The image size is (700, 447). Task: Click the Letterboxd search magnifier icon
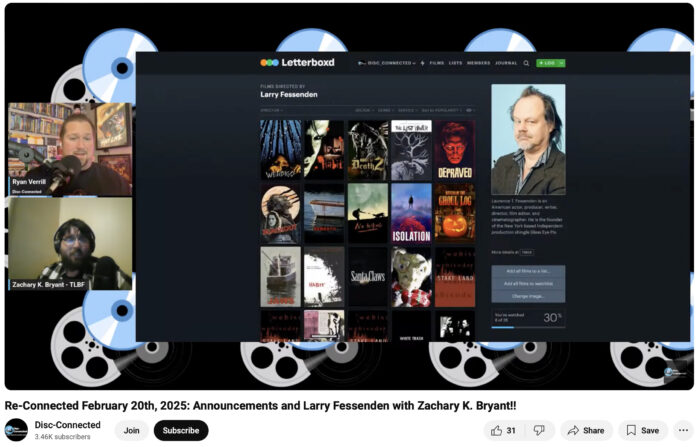pyautogui.click(x=527, y=63)
